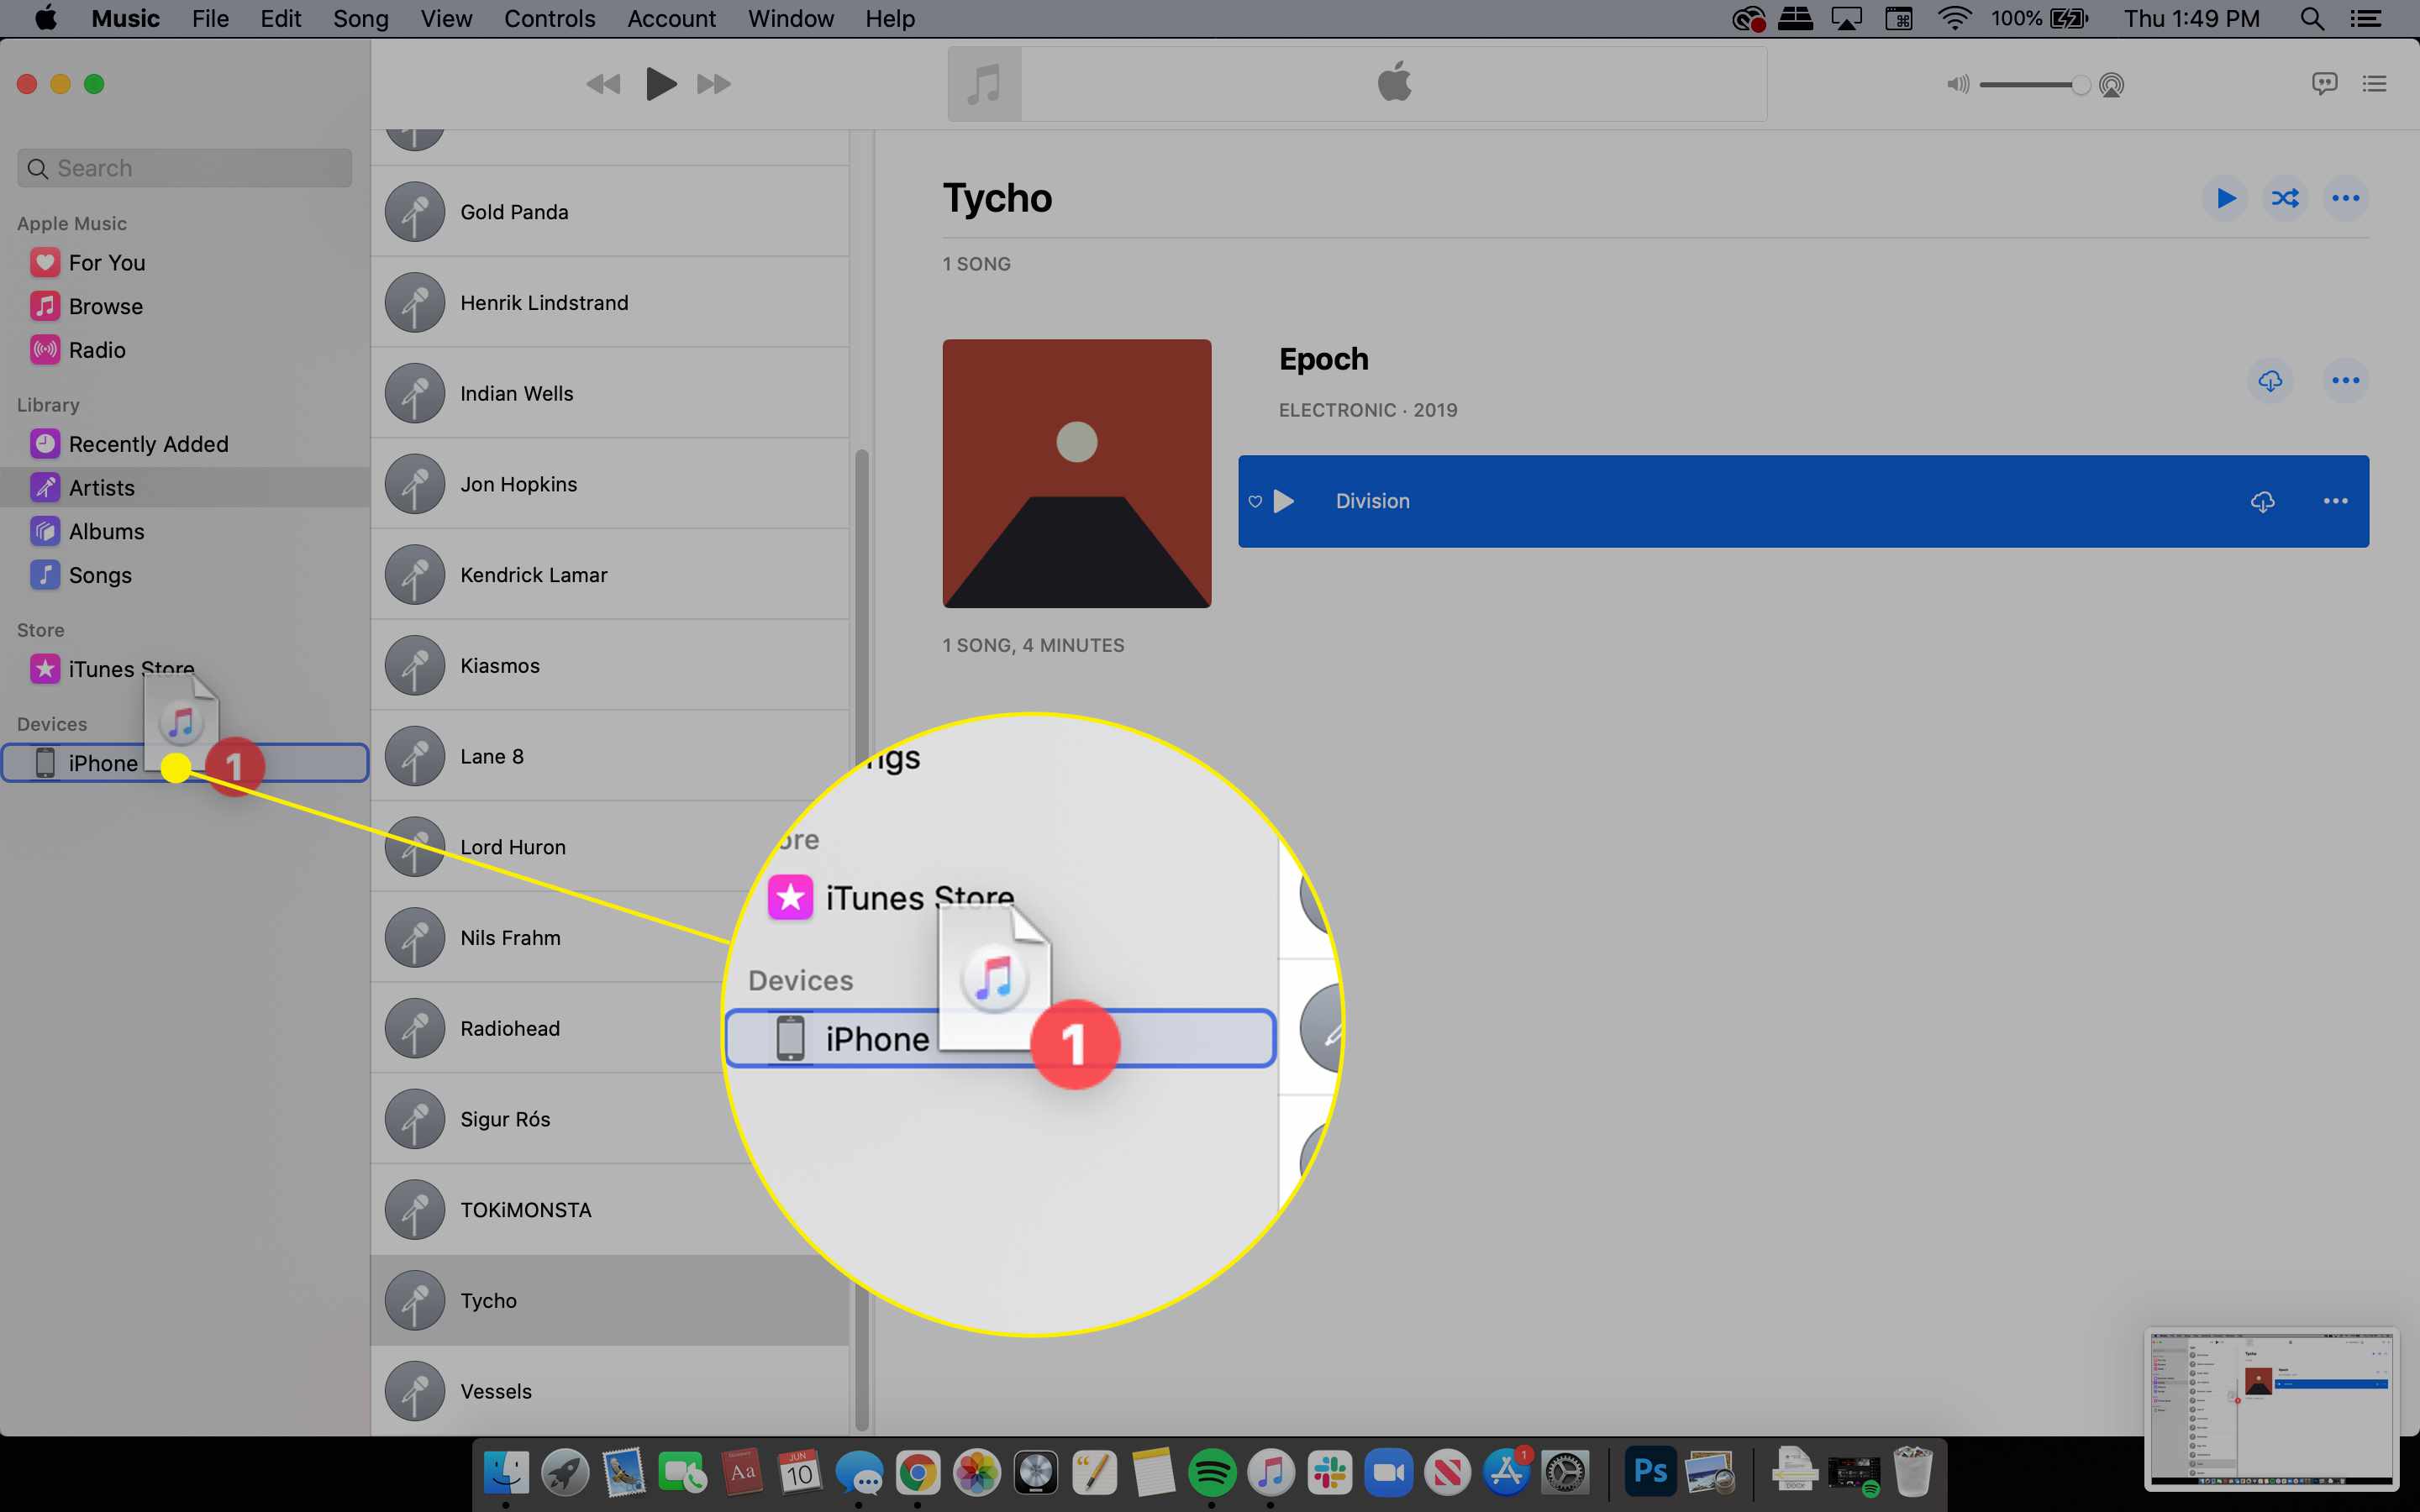Expand the Store section in sidebar
The image size is (2420, 1512).
tap(39, 627)
